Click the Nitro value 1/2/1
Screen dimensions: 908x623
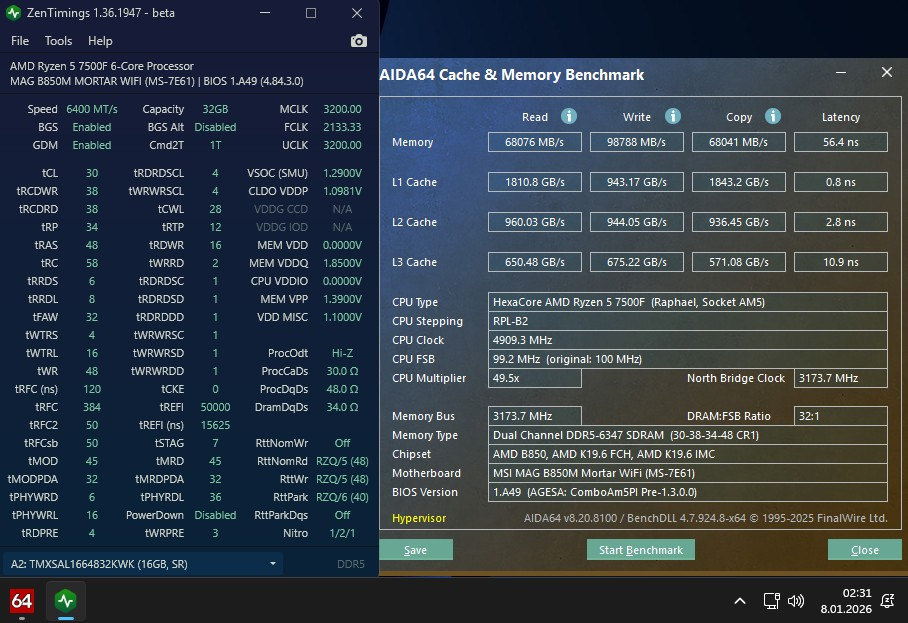(x=342, y=533)
